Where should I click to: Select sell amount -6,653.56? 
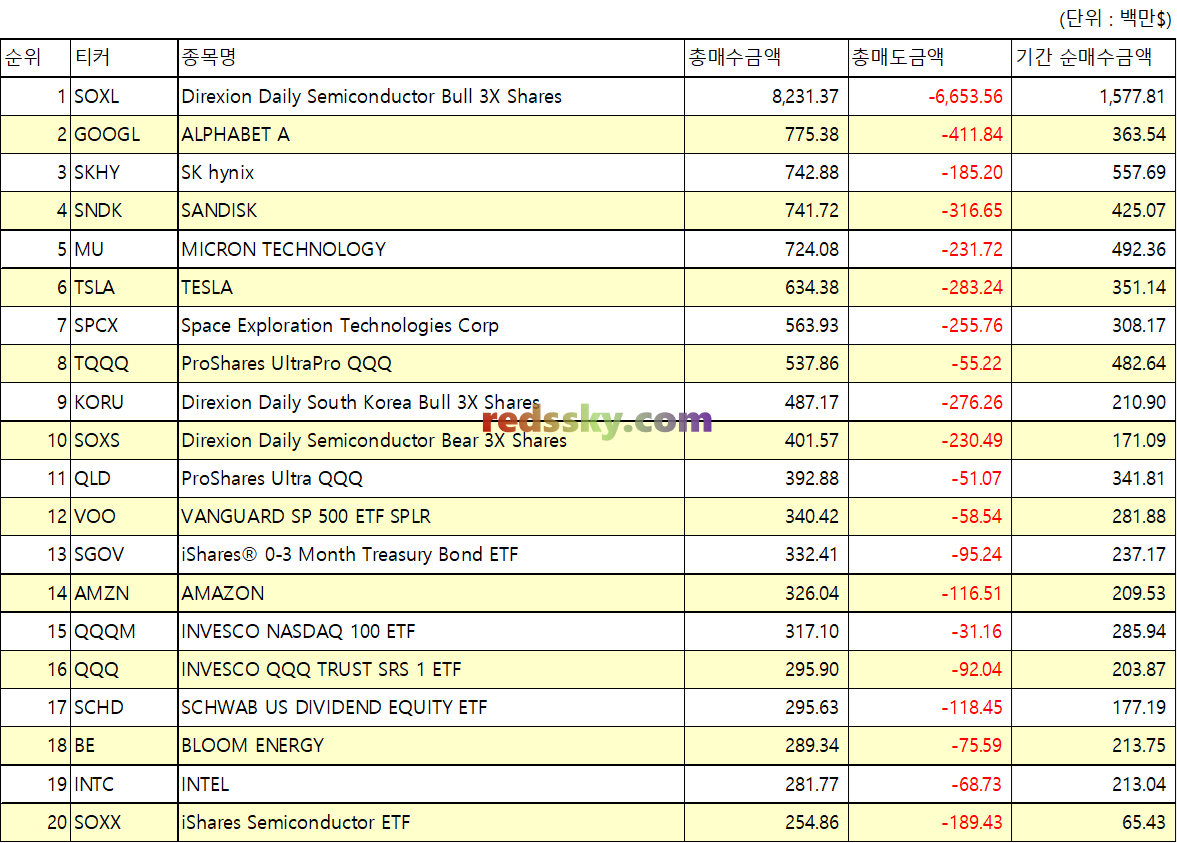(965, 97)
